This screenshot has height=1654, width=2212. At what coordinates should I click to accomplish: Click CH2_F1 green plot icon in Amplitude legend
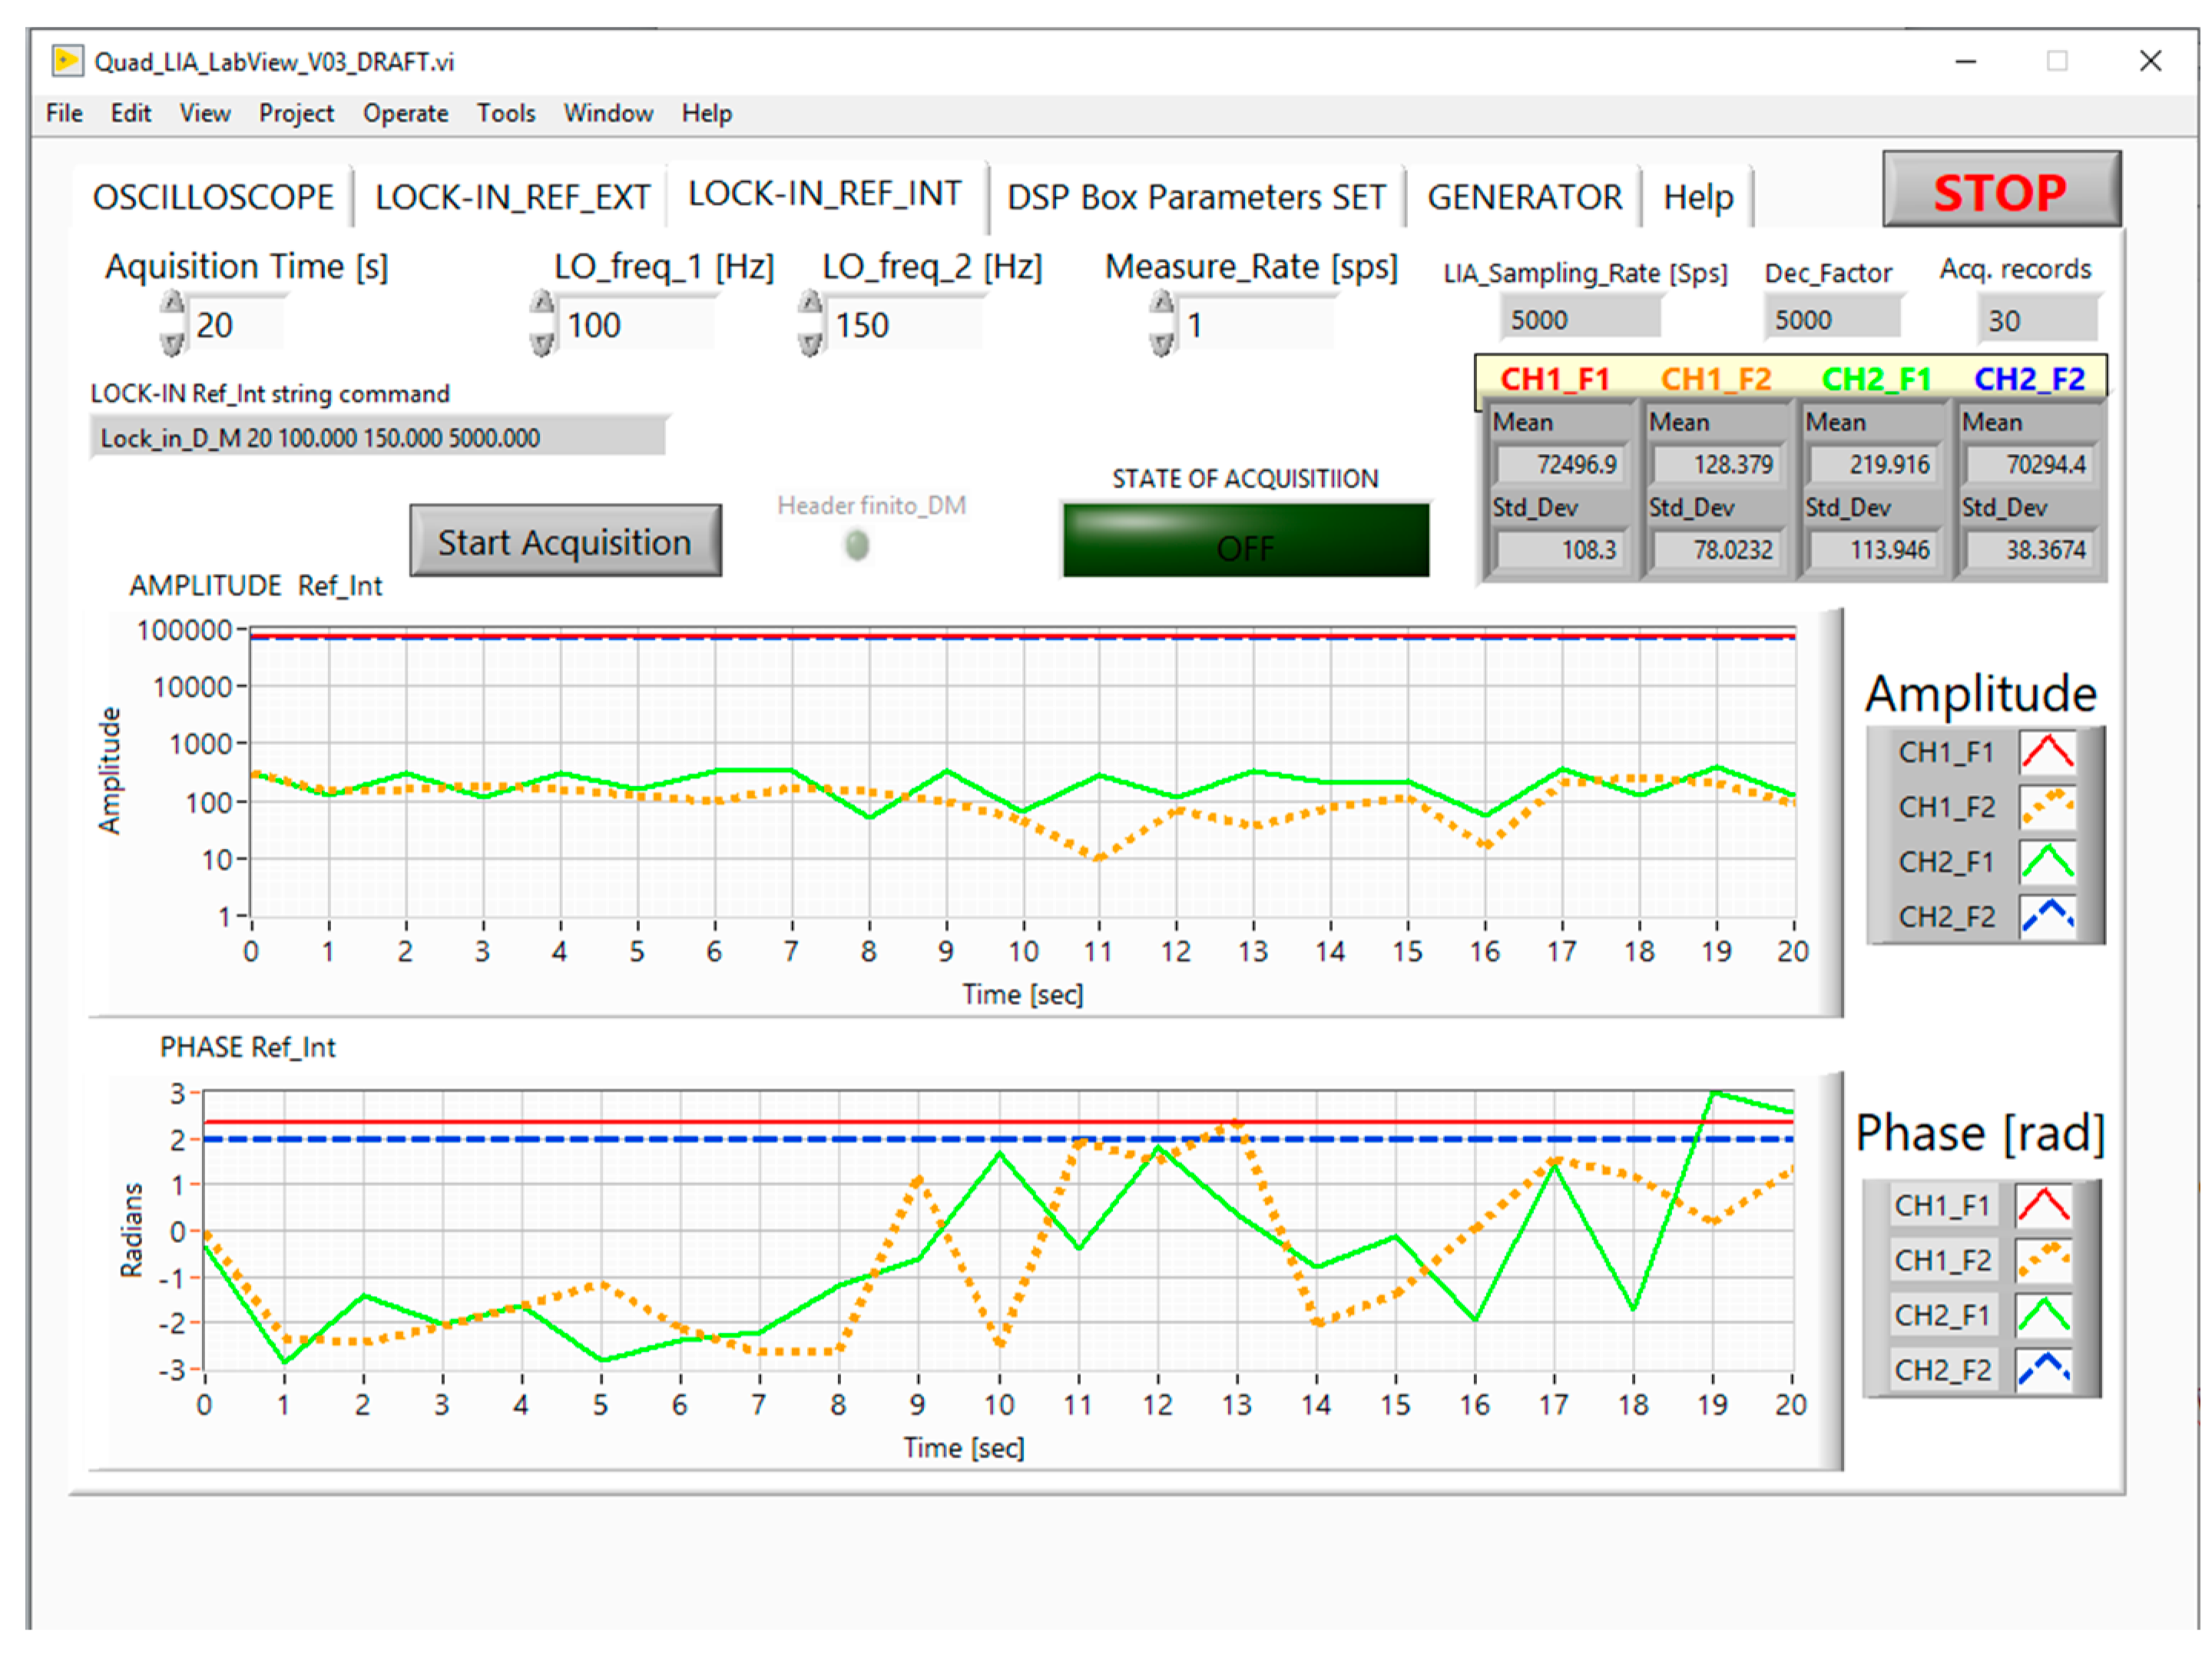(2046, 861)
